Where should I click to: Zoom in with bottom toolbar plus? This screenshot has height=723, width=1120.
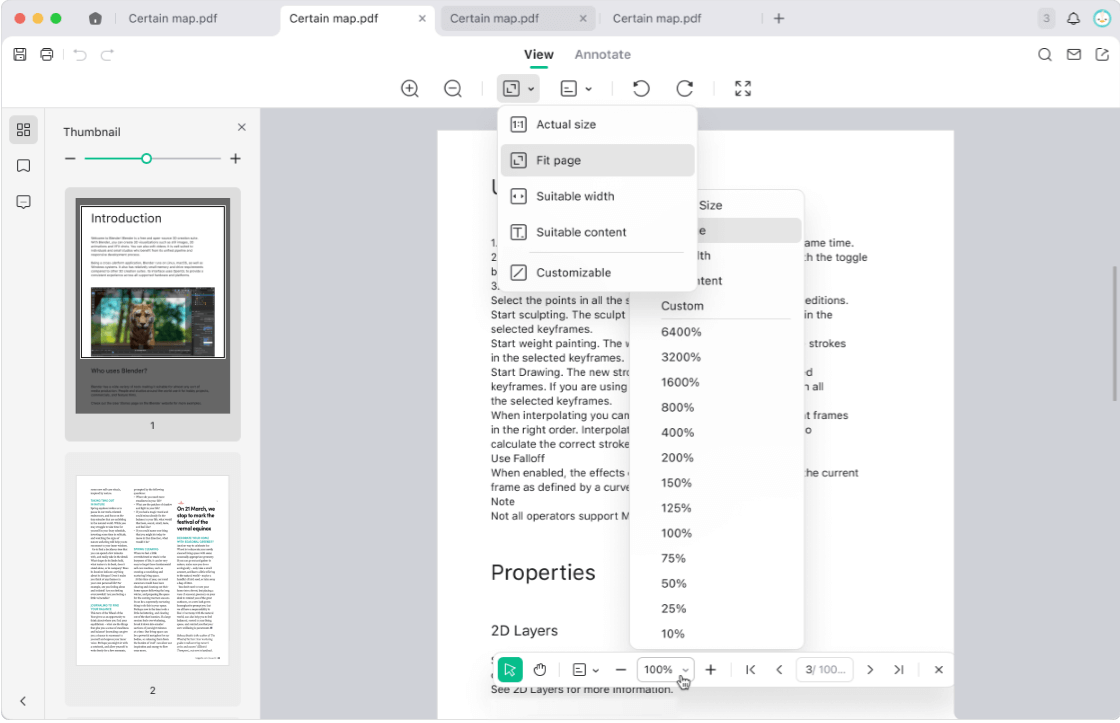point(711,669)
